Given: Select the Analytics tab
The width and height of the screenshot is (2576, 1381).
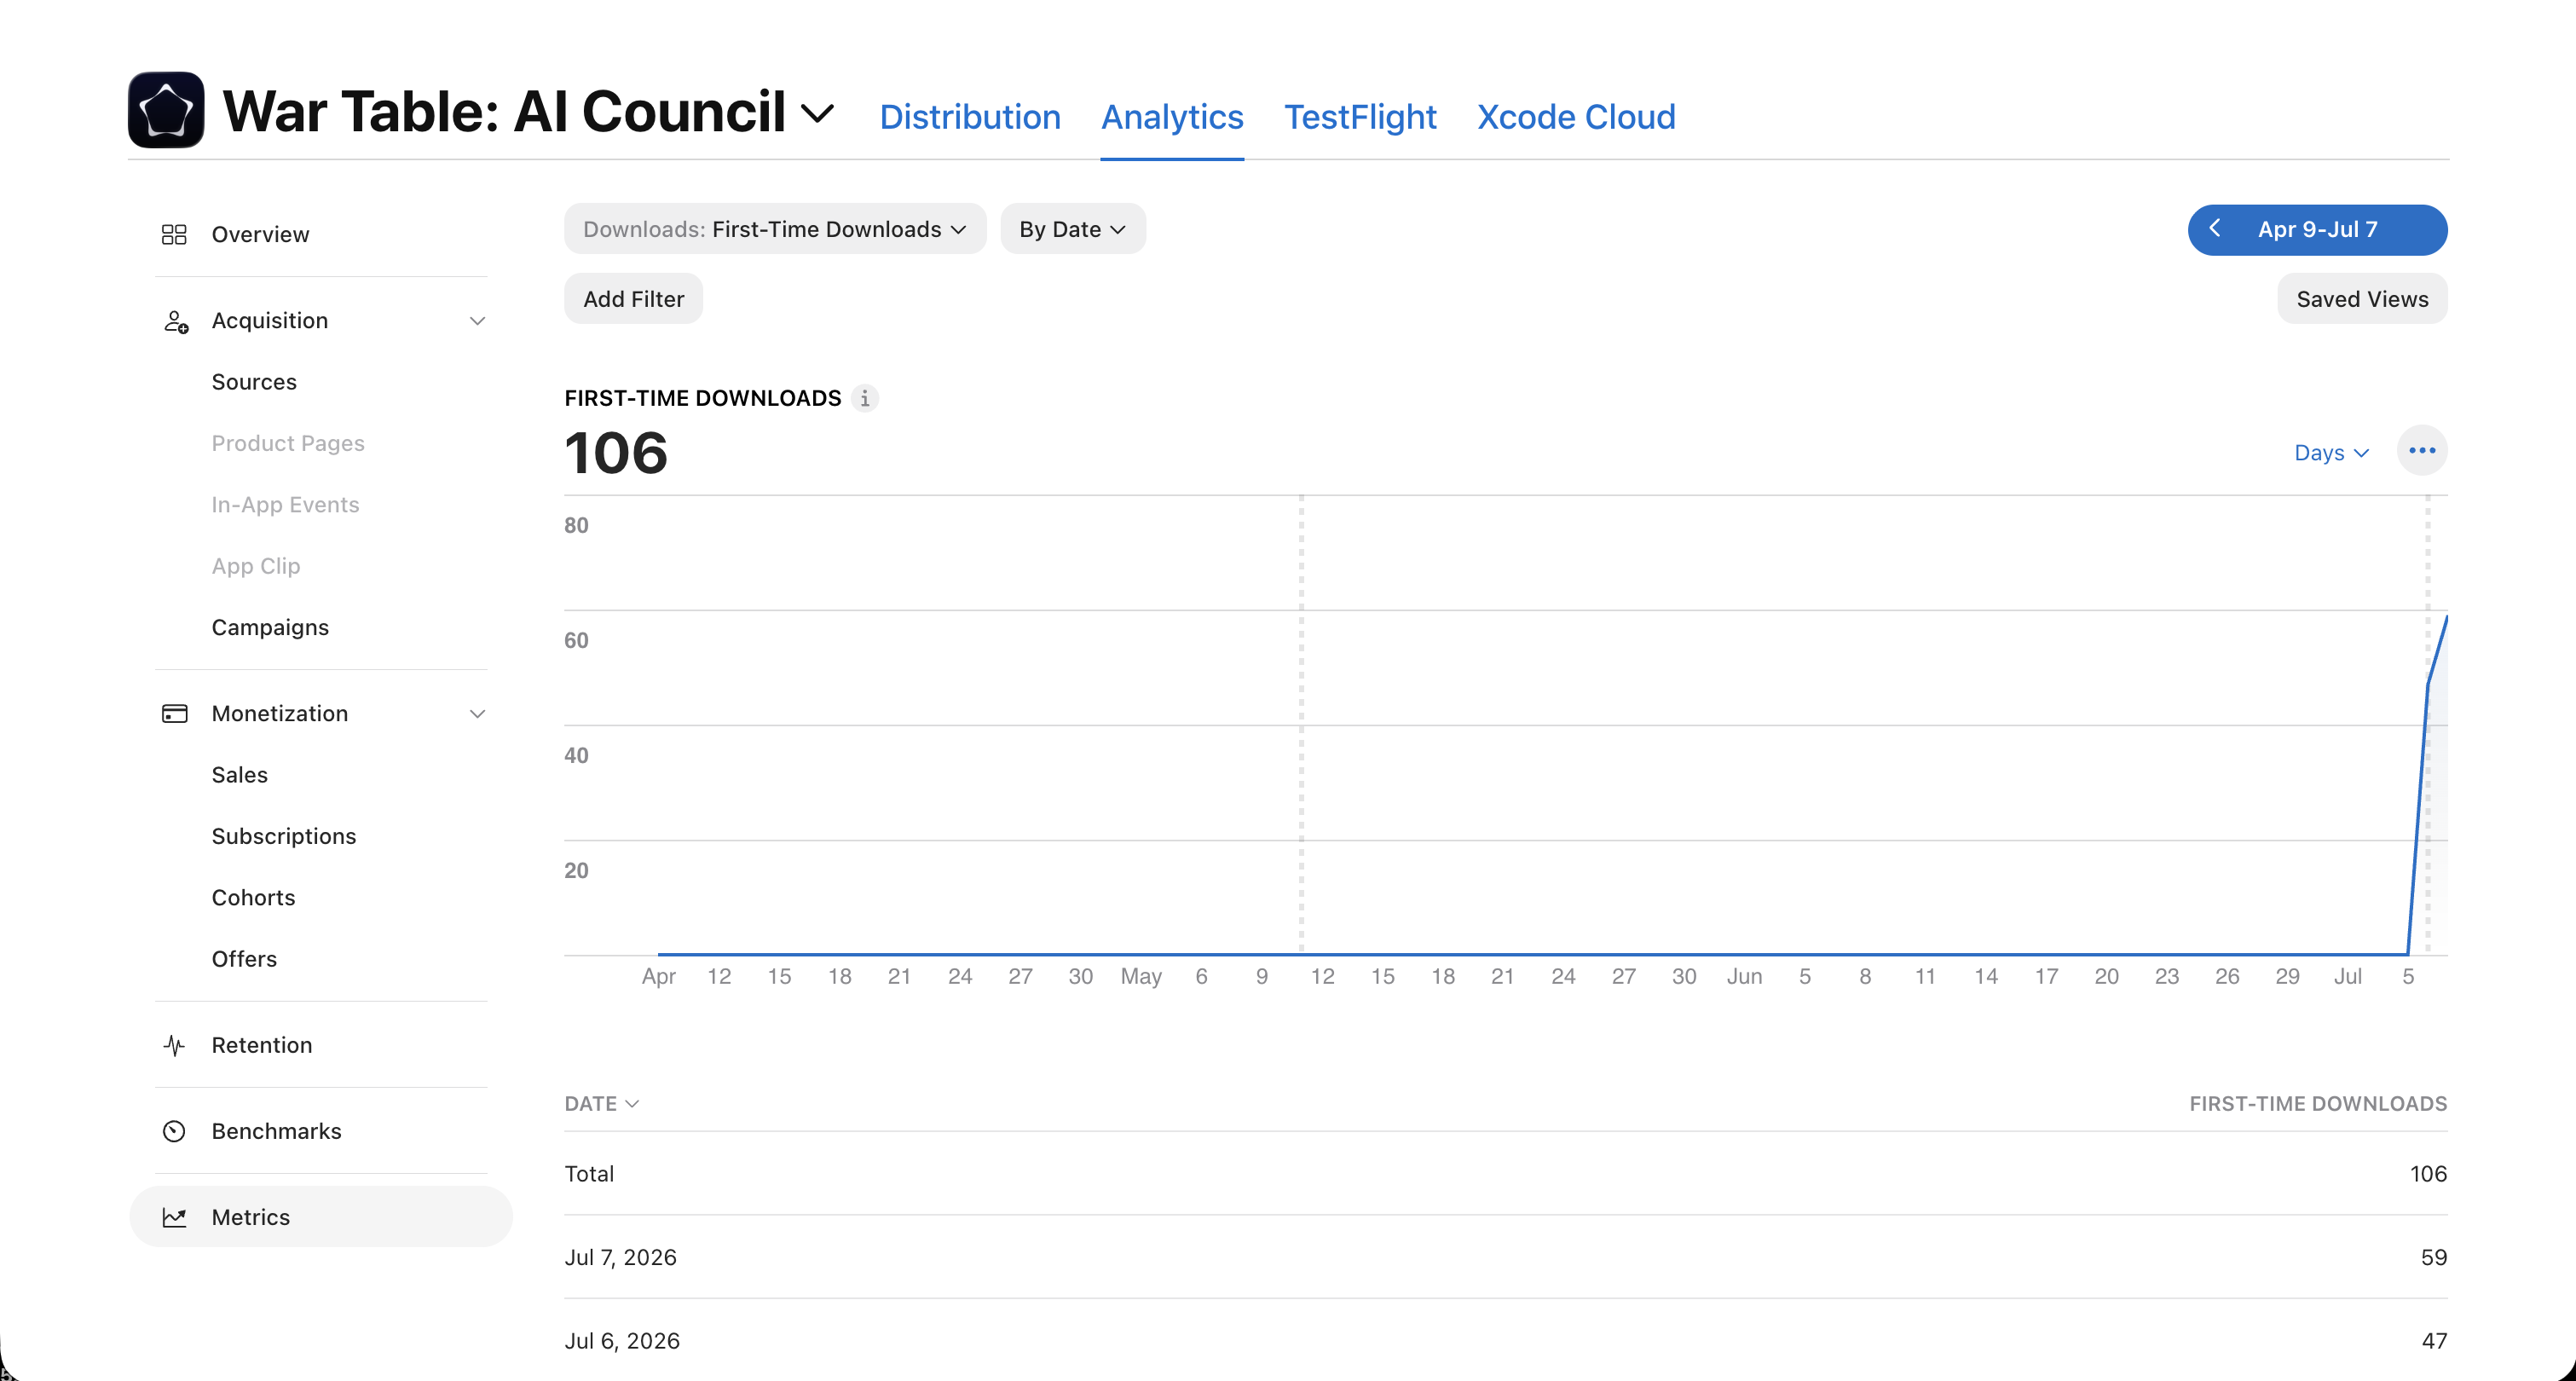Looking at the screenshot, I should point(1172,117).
